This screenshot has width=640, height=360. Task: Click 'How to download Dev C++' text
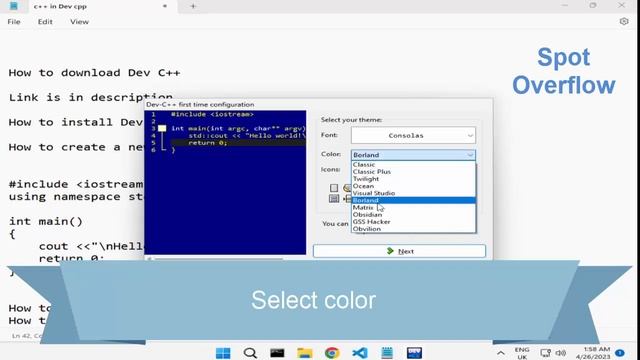(x=94, y=73)
